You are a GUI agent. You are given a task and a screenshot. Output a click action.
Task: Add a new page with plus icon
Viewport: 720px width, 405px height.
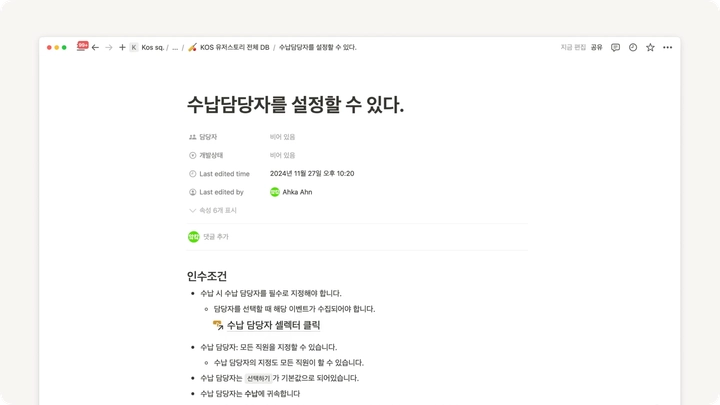tap(122, 47)
